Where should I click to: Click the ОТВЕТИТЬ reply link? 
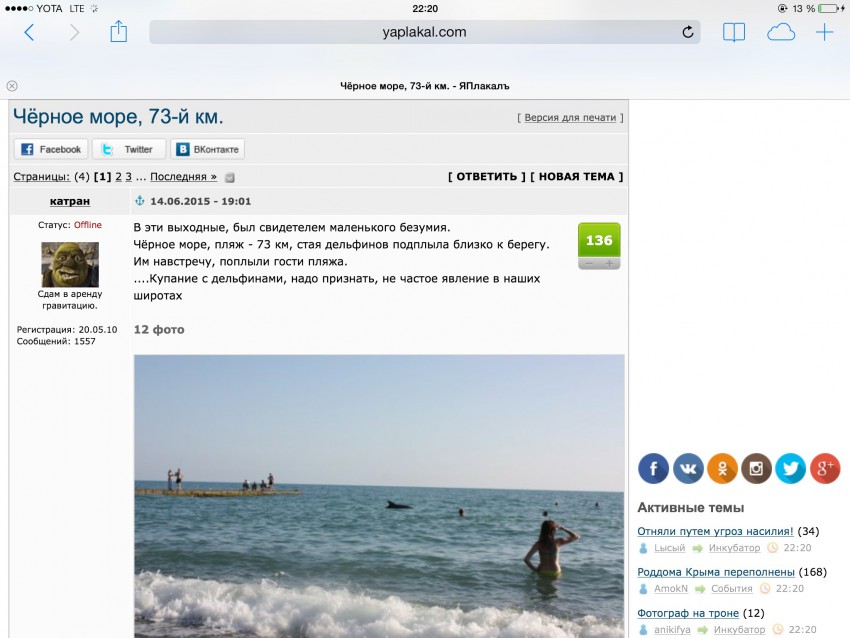(x=487, y=177)
